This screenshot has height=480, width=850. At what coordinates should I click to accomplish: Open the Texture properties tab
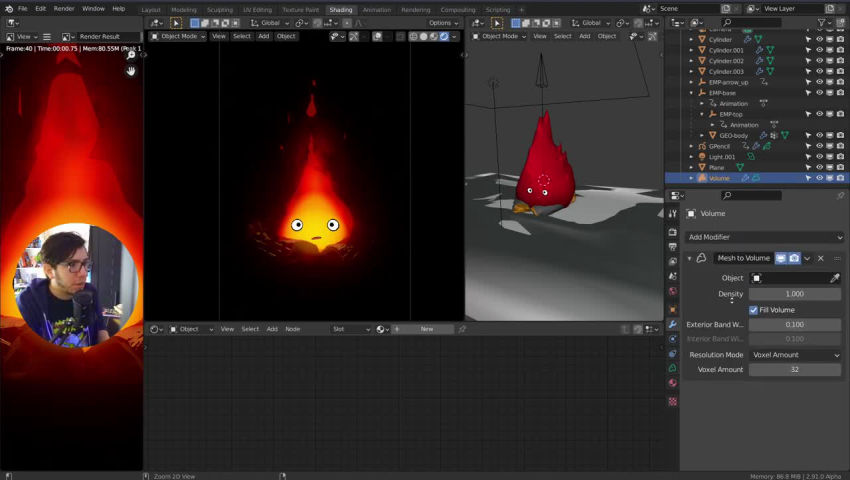[673, 402]
